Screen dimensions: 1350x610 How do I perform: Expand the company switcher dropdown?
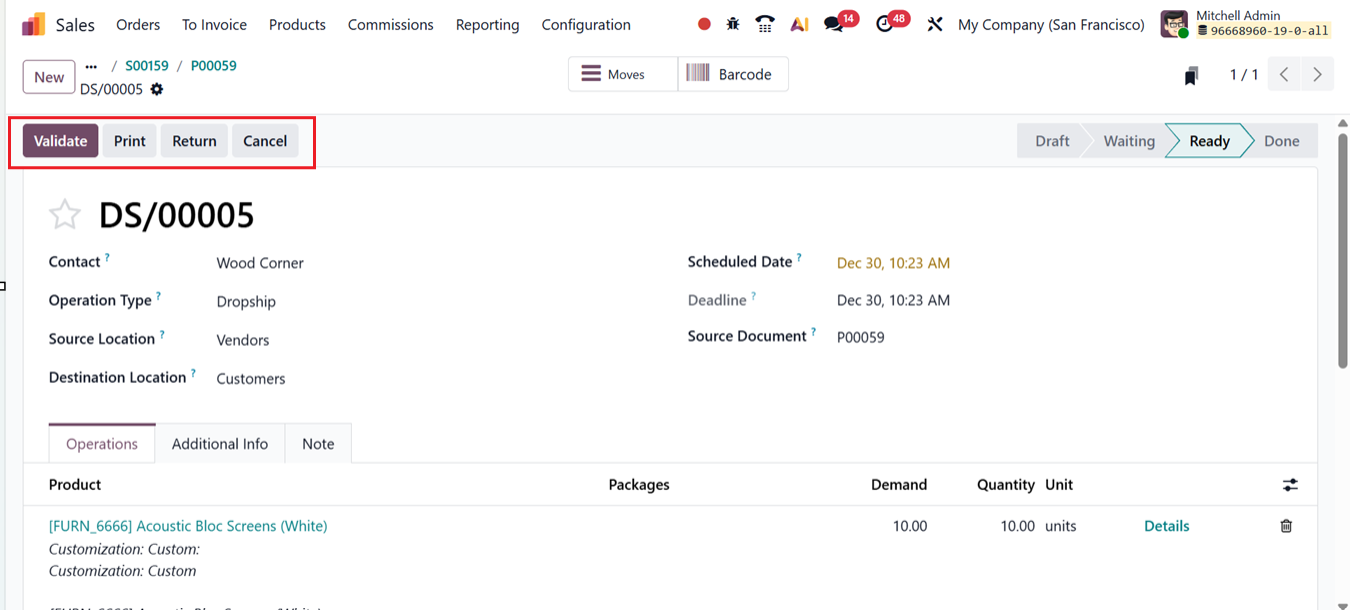coord(1051,24)
